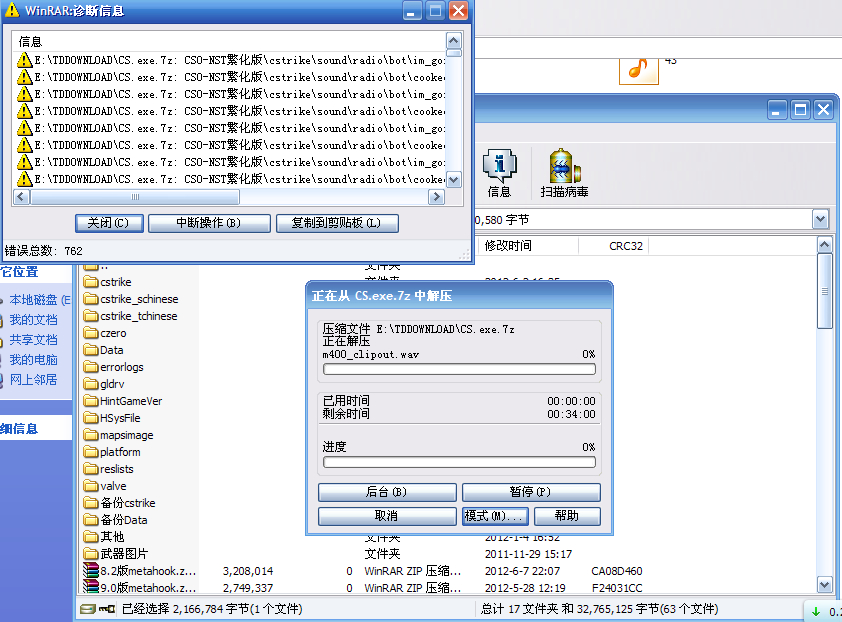Click the WinRAR file list scroll-down arrow

tap(825, 584)
